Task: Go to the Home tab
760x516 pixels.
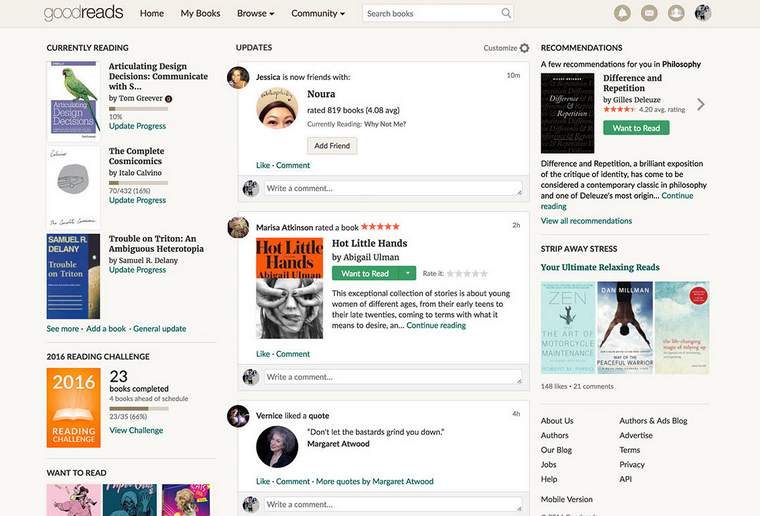Action: click(152, 14)
